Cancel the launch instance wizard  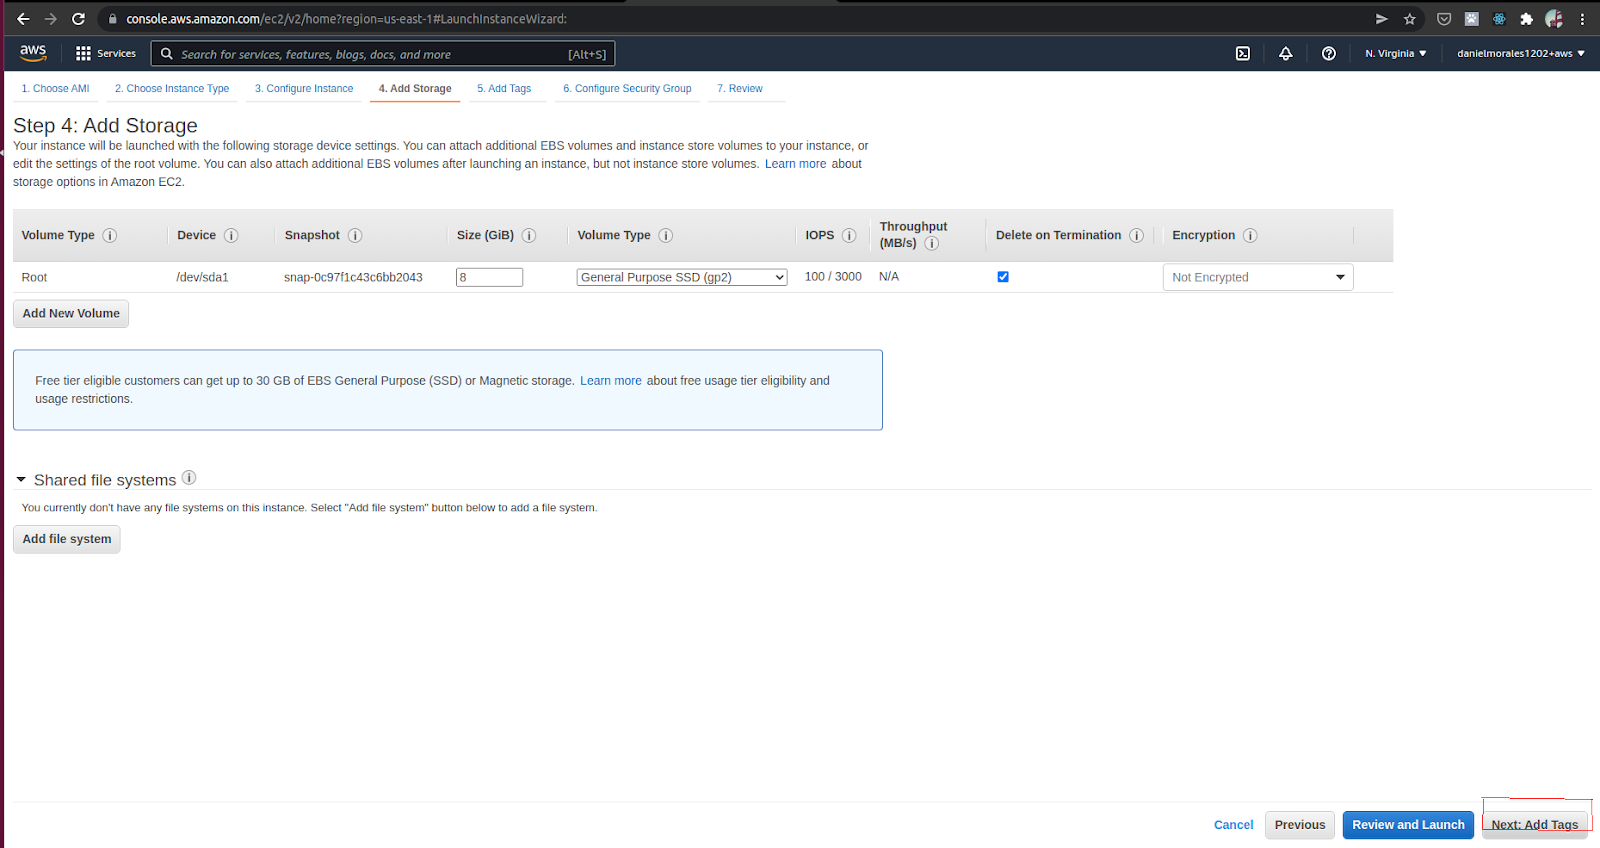click(x=1233, y=825)
